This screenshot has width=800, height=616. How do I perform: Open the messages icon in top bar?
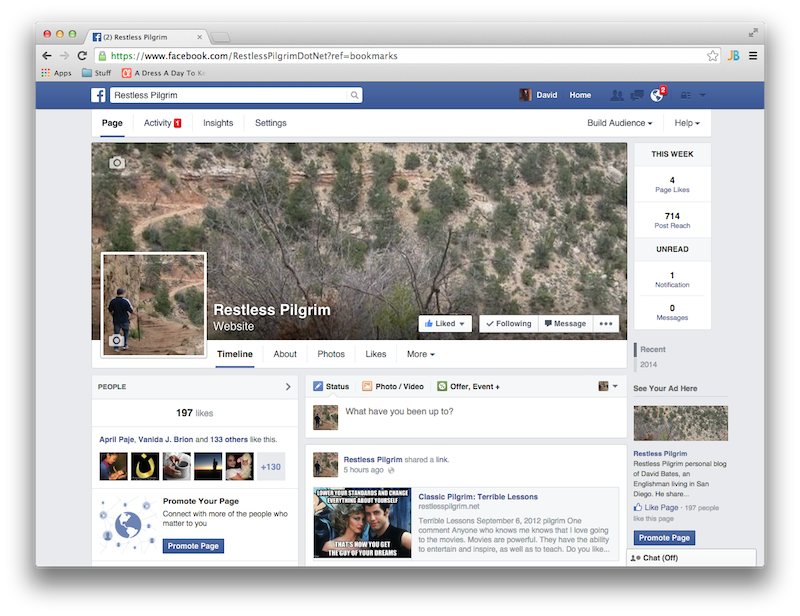(637, 95)
